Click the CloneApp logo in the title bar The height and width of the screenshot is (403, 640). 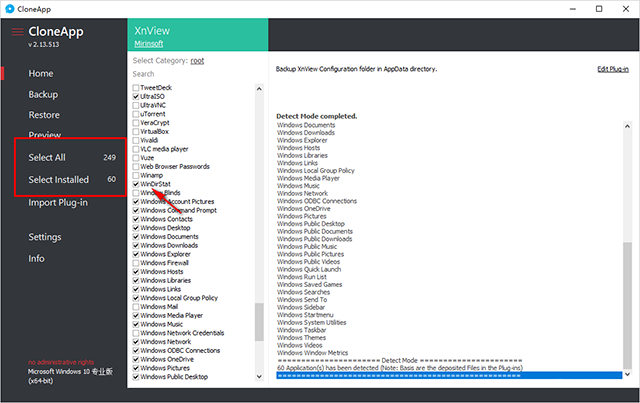pos(10,8)
